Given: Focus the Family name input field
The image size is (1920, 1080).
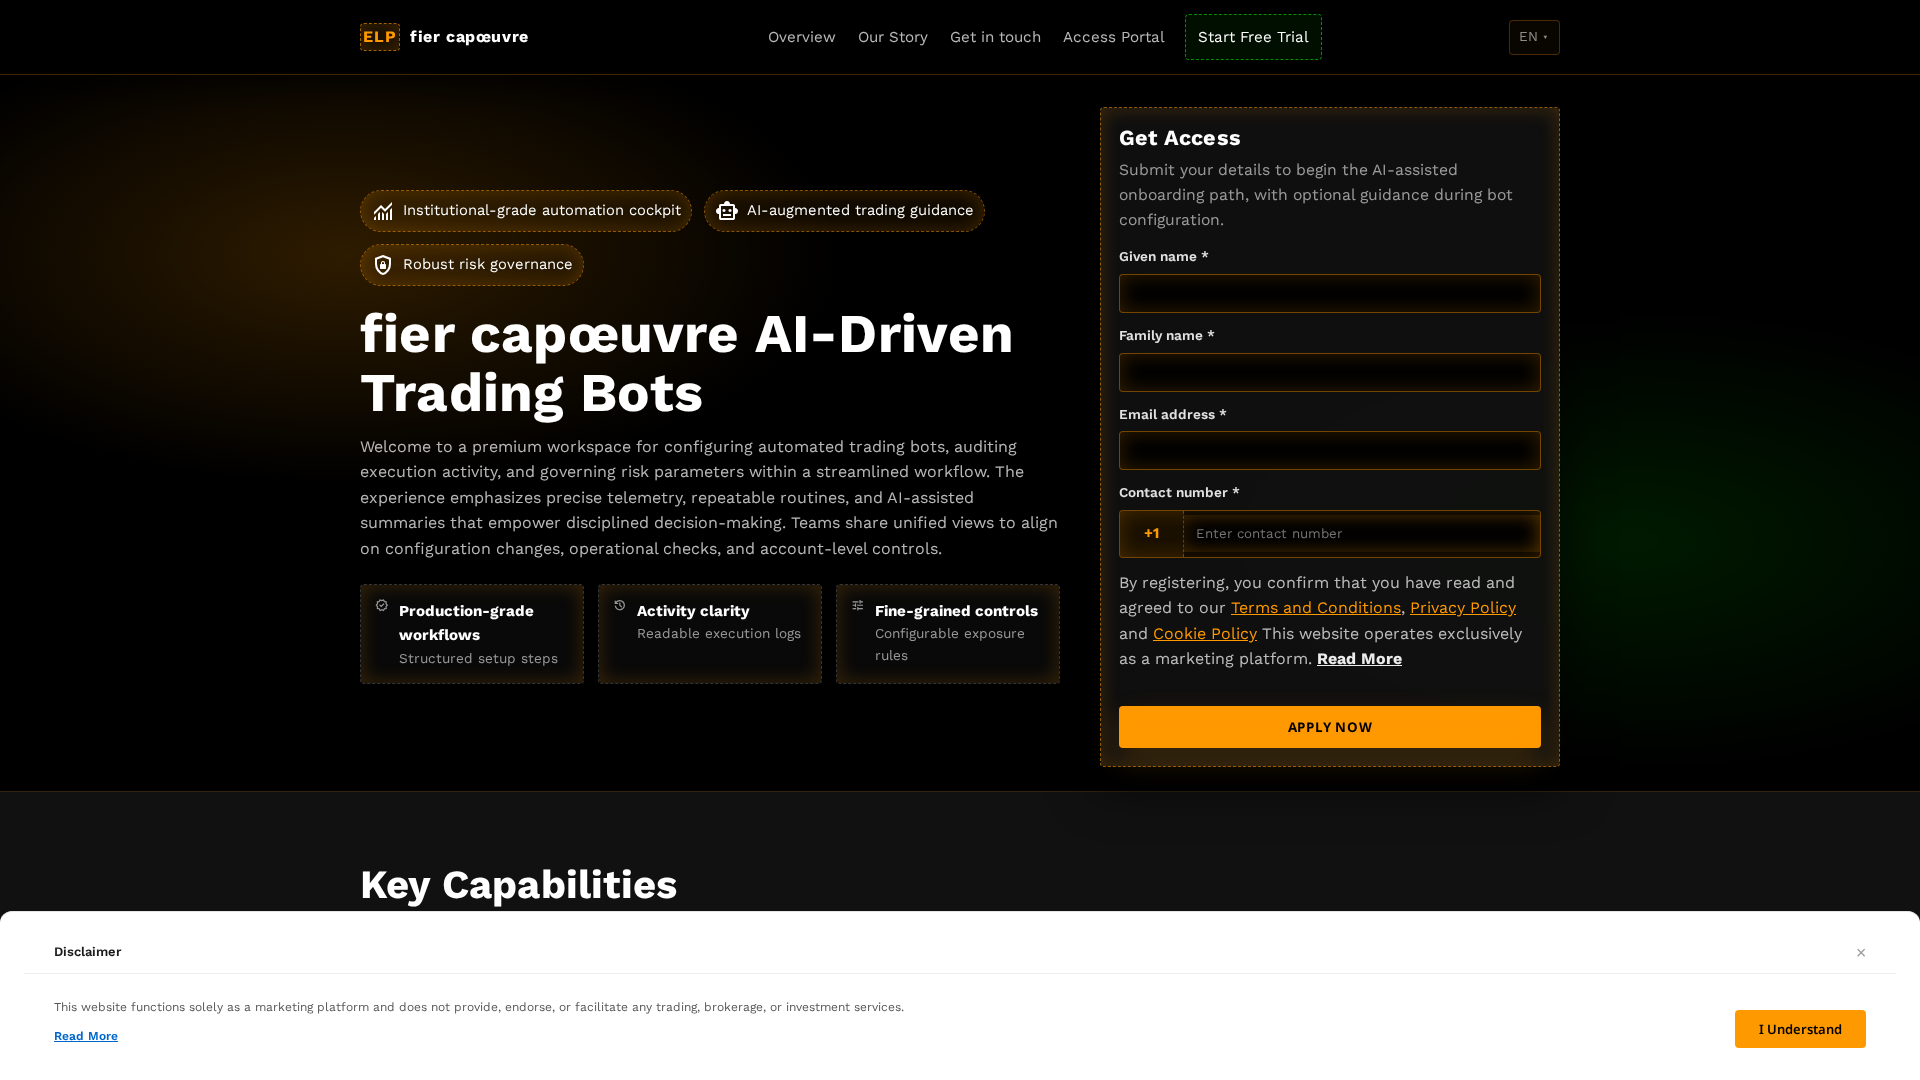Looking at the screenshot, I should tap(1330, 372).
